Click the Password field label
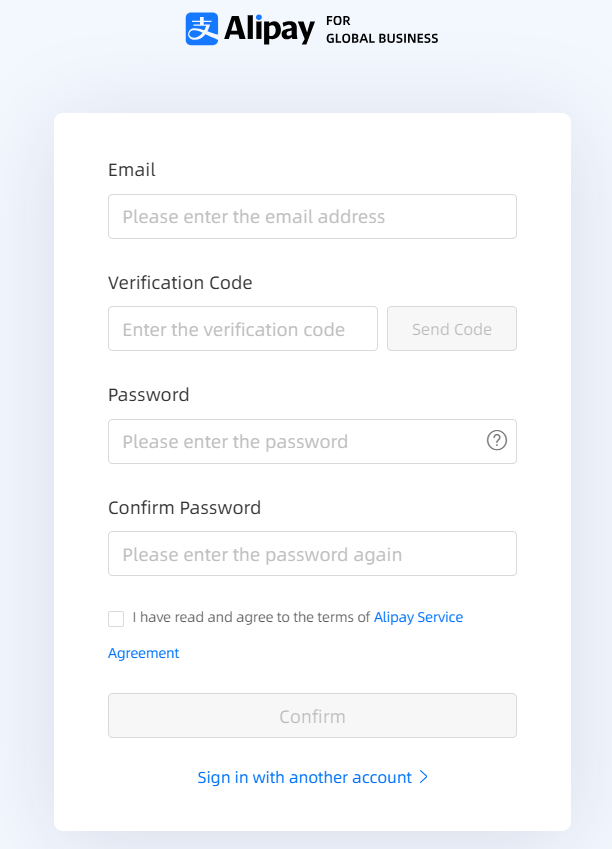This screenshot has height=849, width=612. tap(148, 395)
